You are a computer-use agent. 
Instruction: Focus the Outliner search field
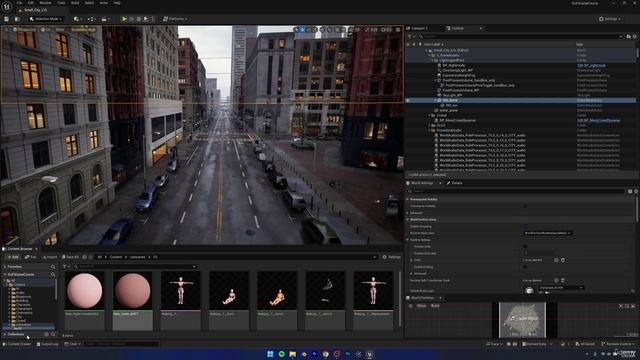(520, 36)
